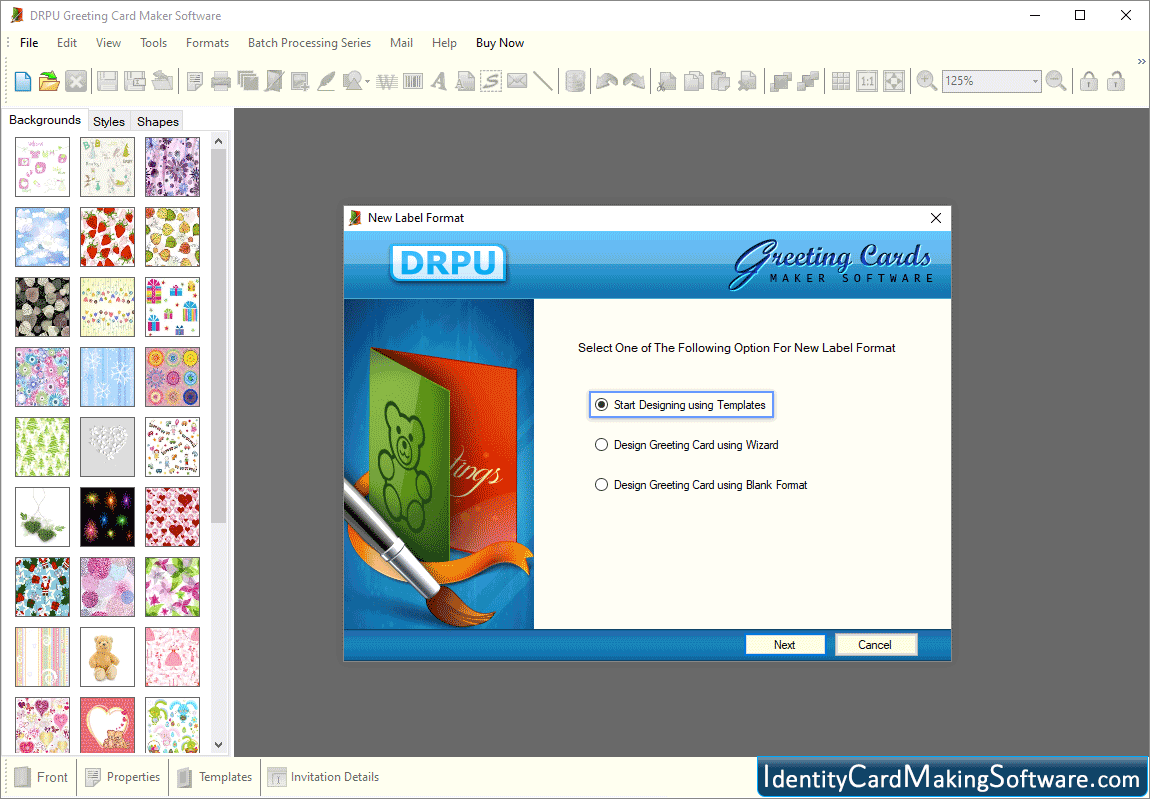Click the backgrounds scrollbar up arrow
Image resolution: width=1150 pixels, height=799 pixels.
pos(219,141)
